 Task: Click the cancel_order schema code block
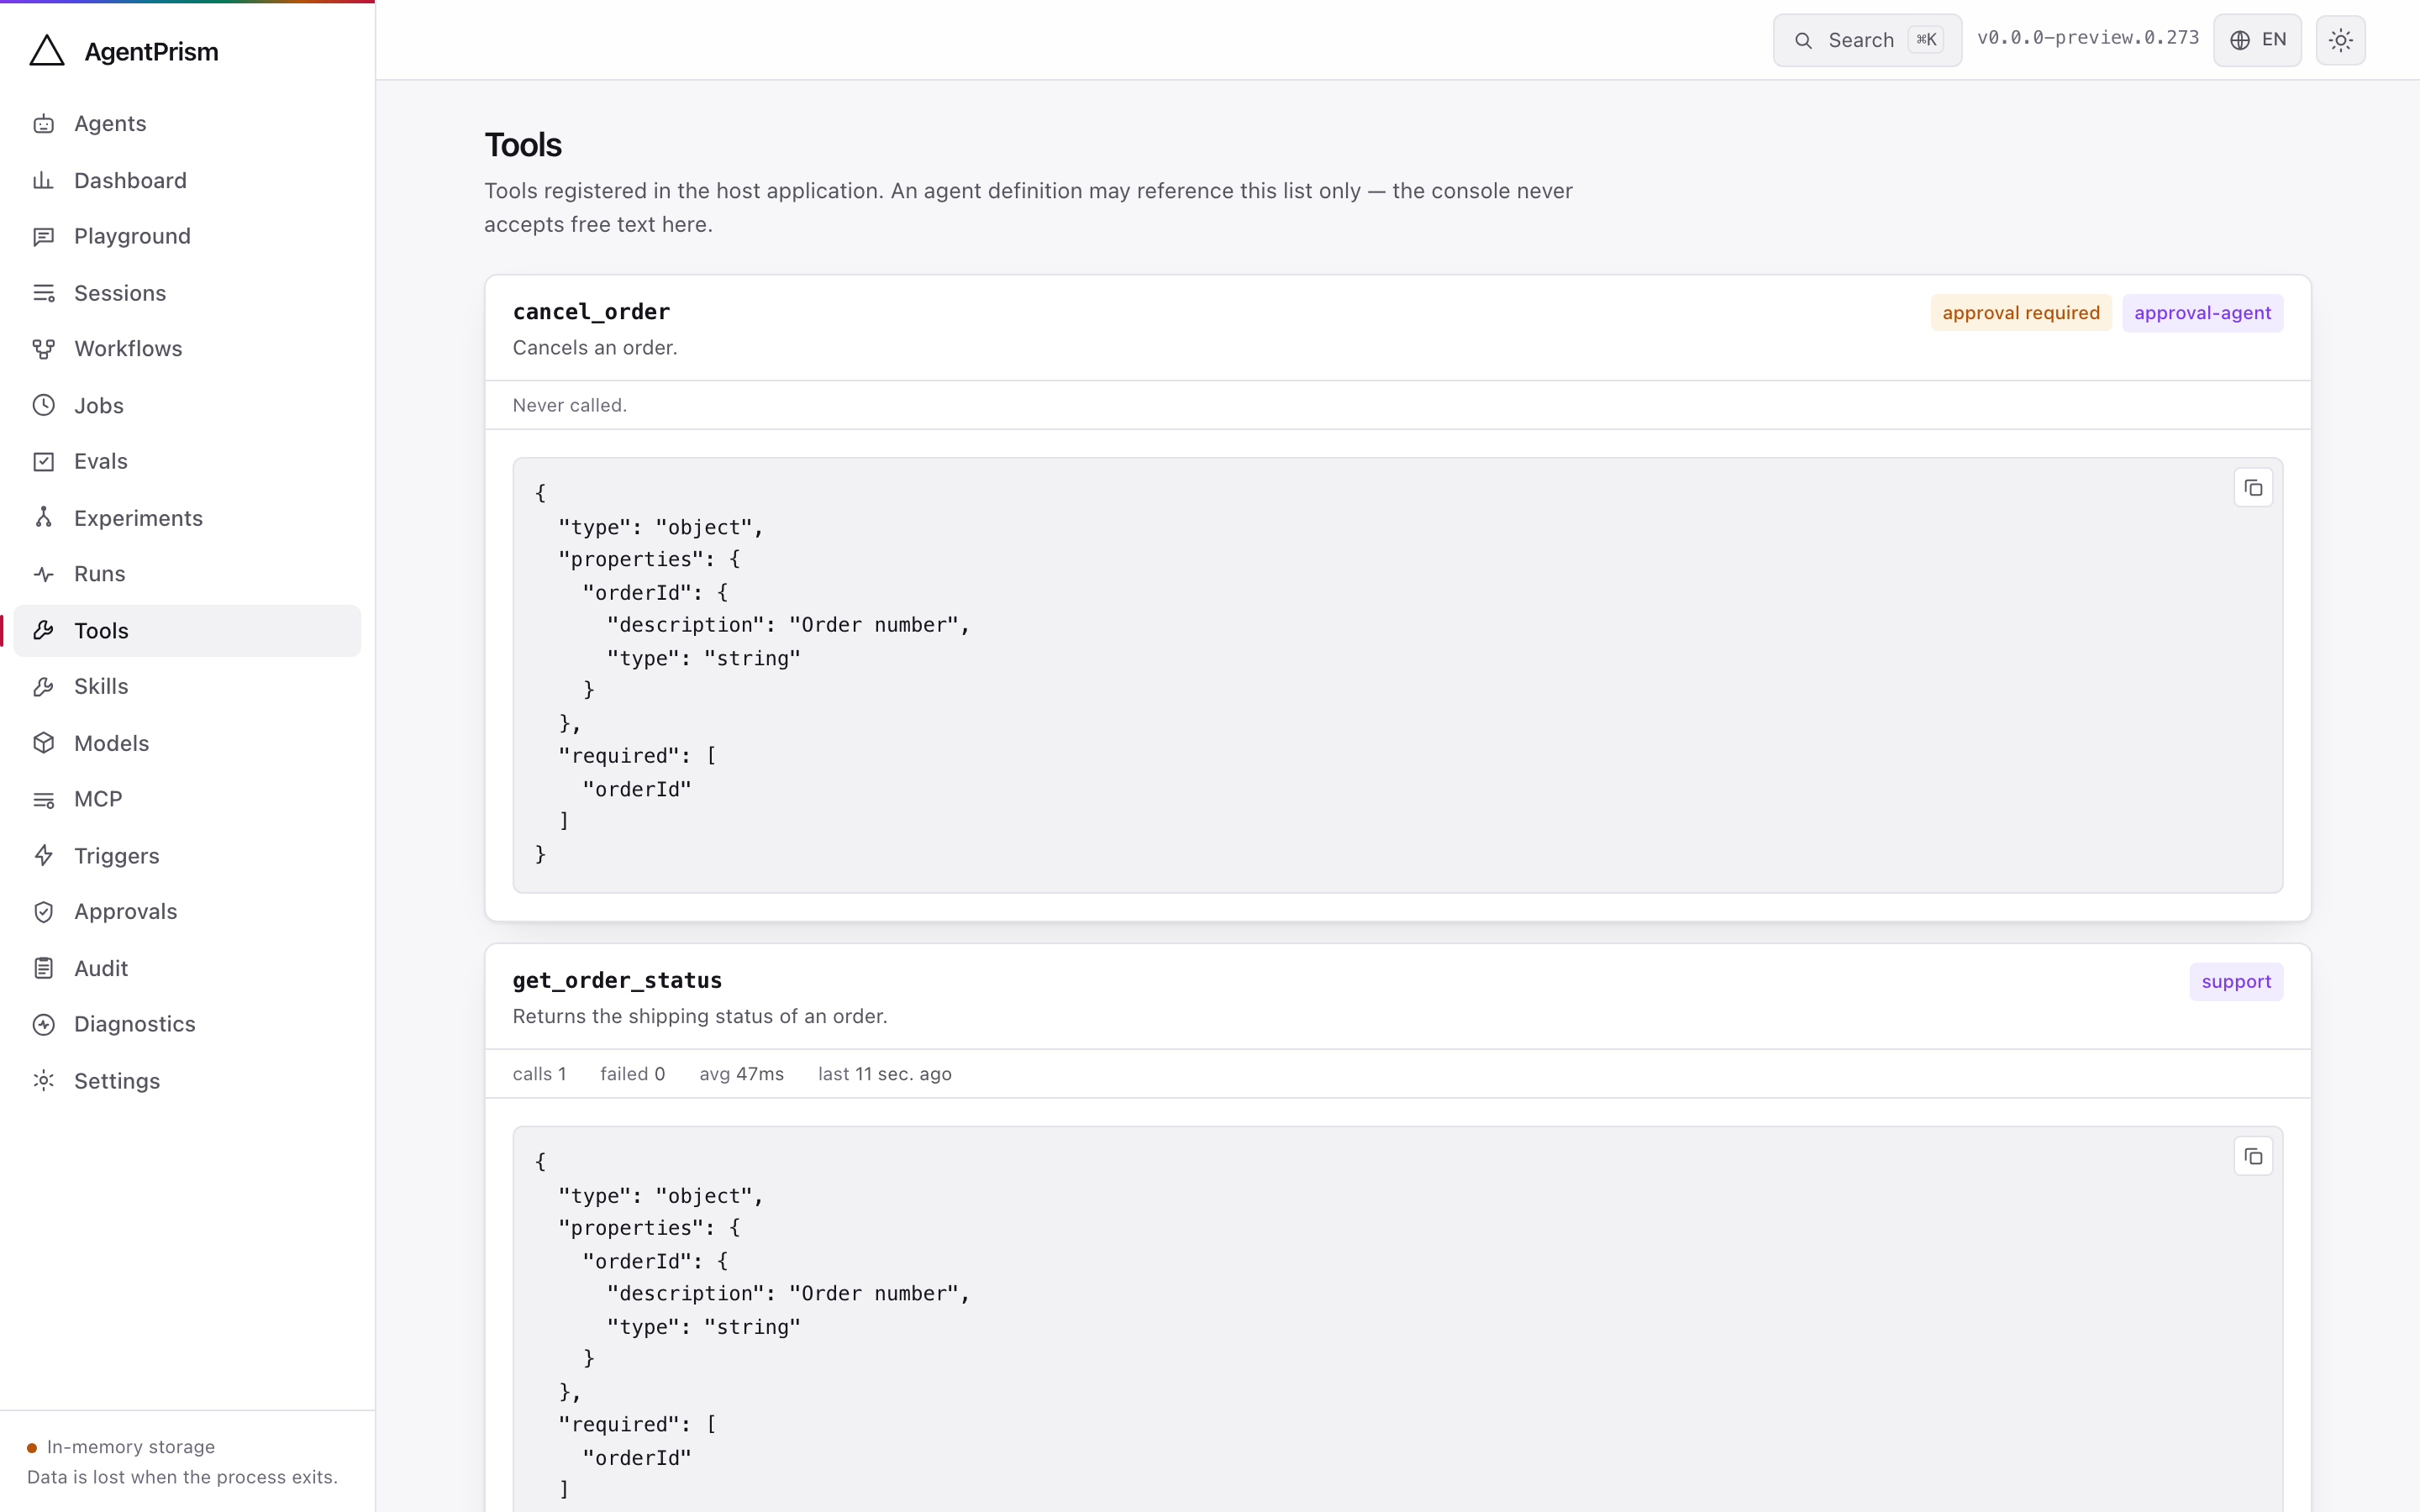1397,675
